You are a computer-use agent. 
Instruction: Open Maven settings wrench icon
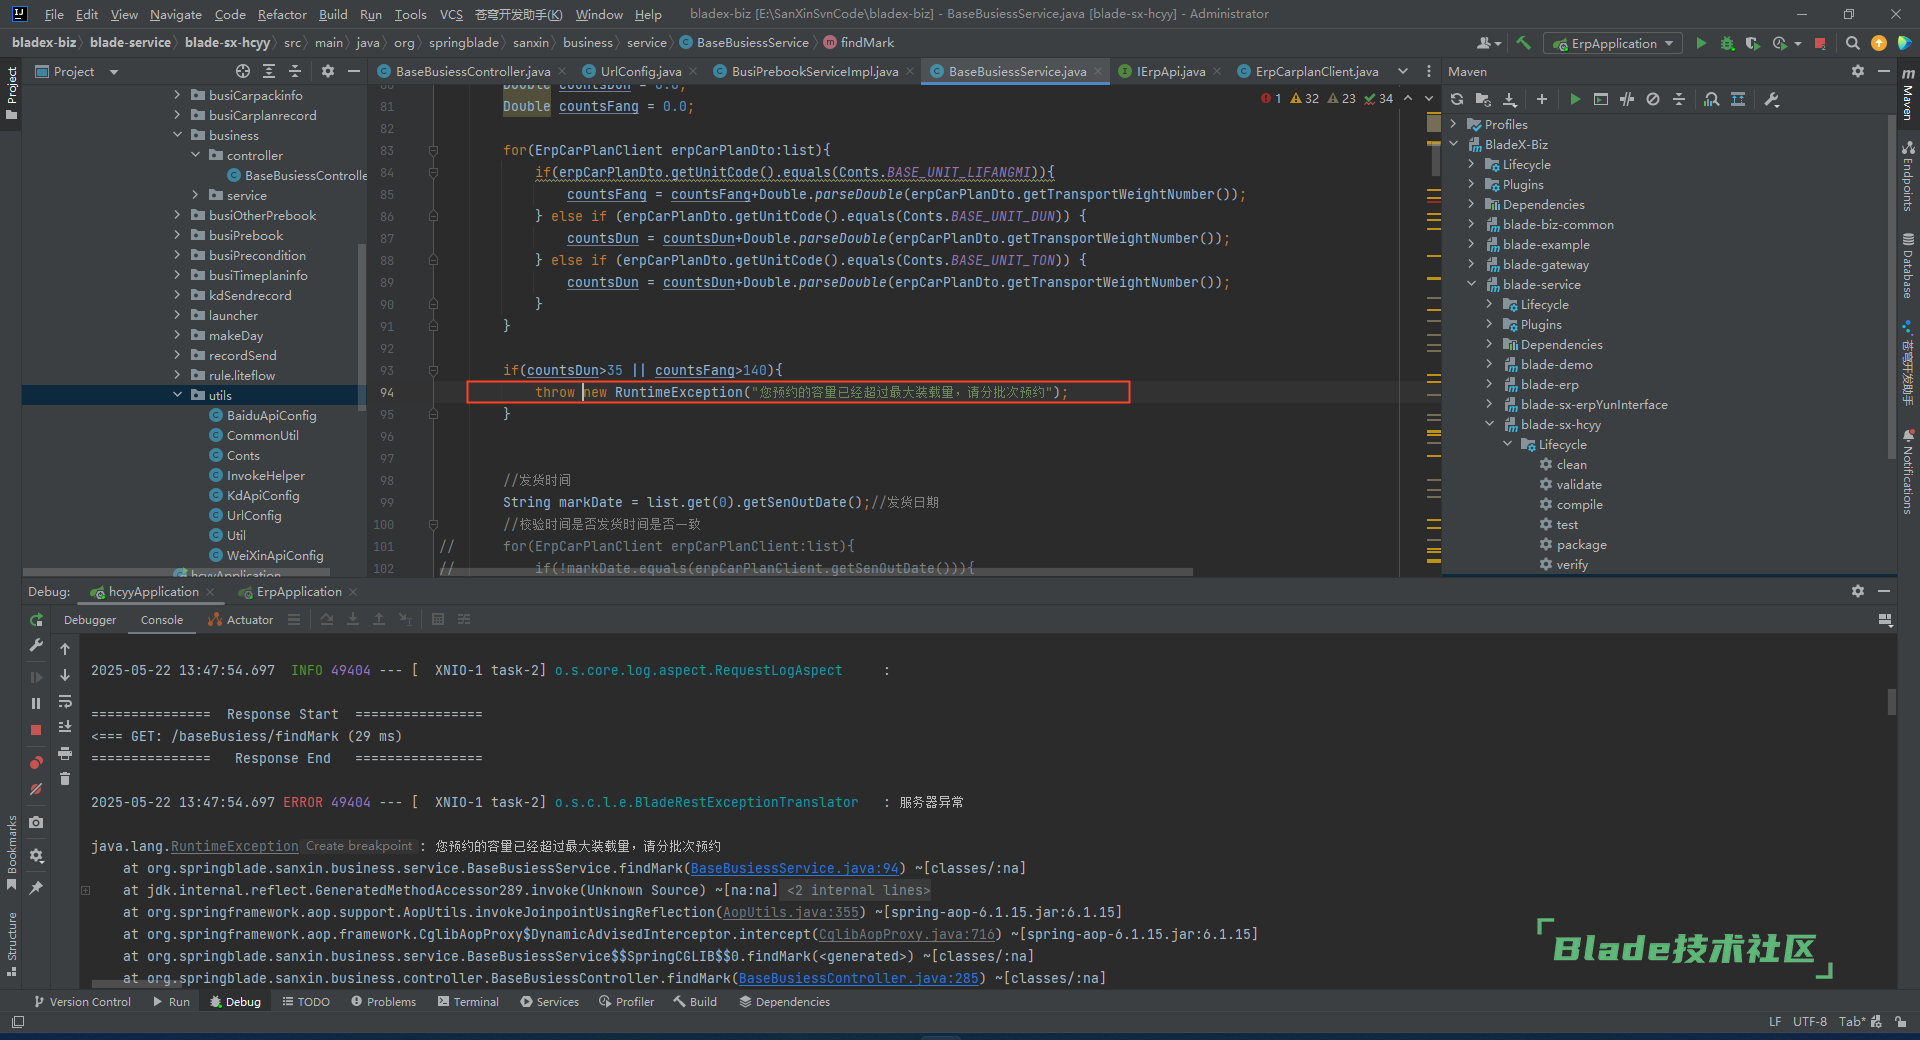pyautogui.click(x=1772, y=99)
